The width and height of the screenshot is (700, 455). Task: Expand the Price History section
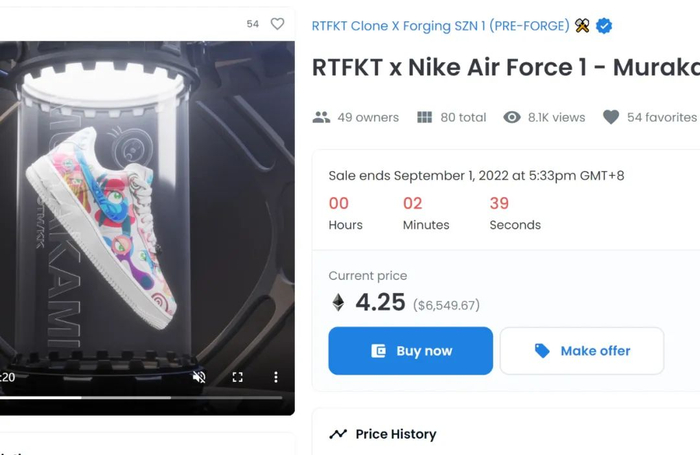click(x=396, y=434)
